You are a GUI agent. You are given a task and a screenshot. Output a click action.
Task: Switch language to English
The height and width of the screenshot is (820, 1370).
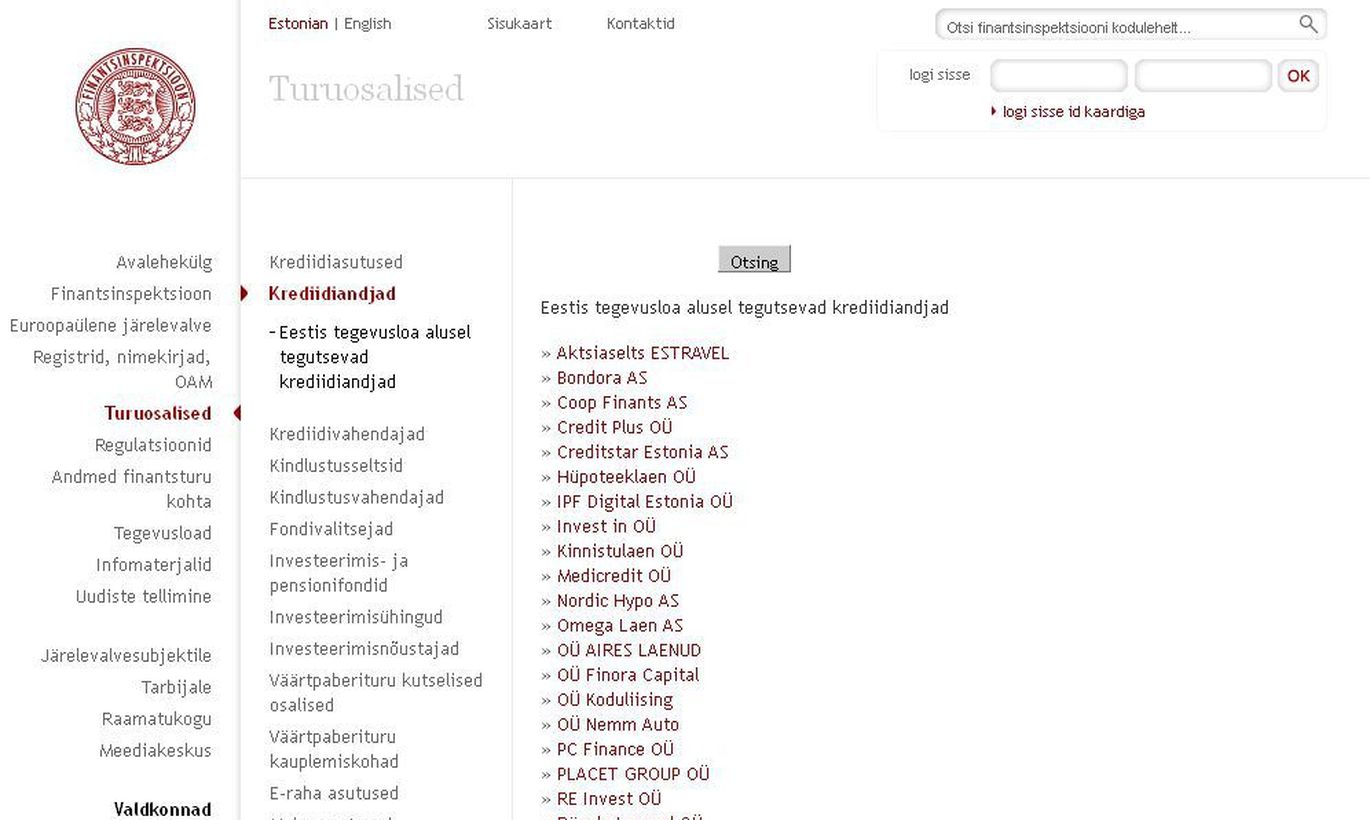(367, 24)
